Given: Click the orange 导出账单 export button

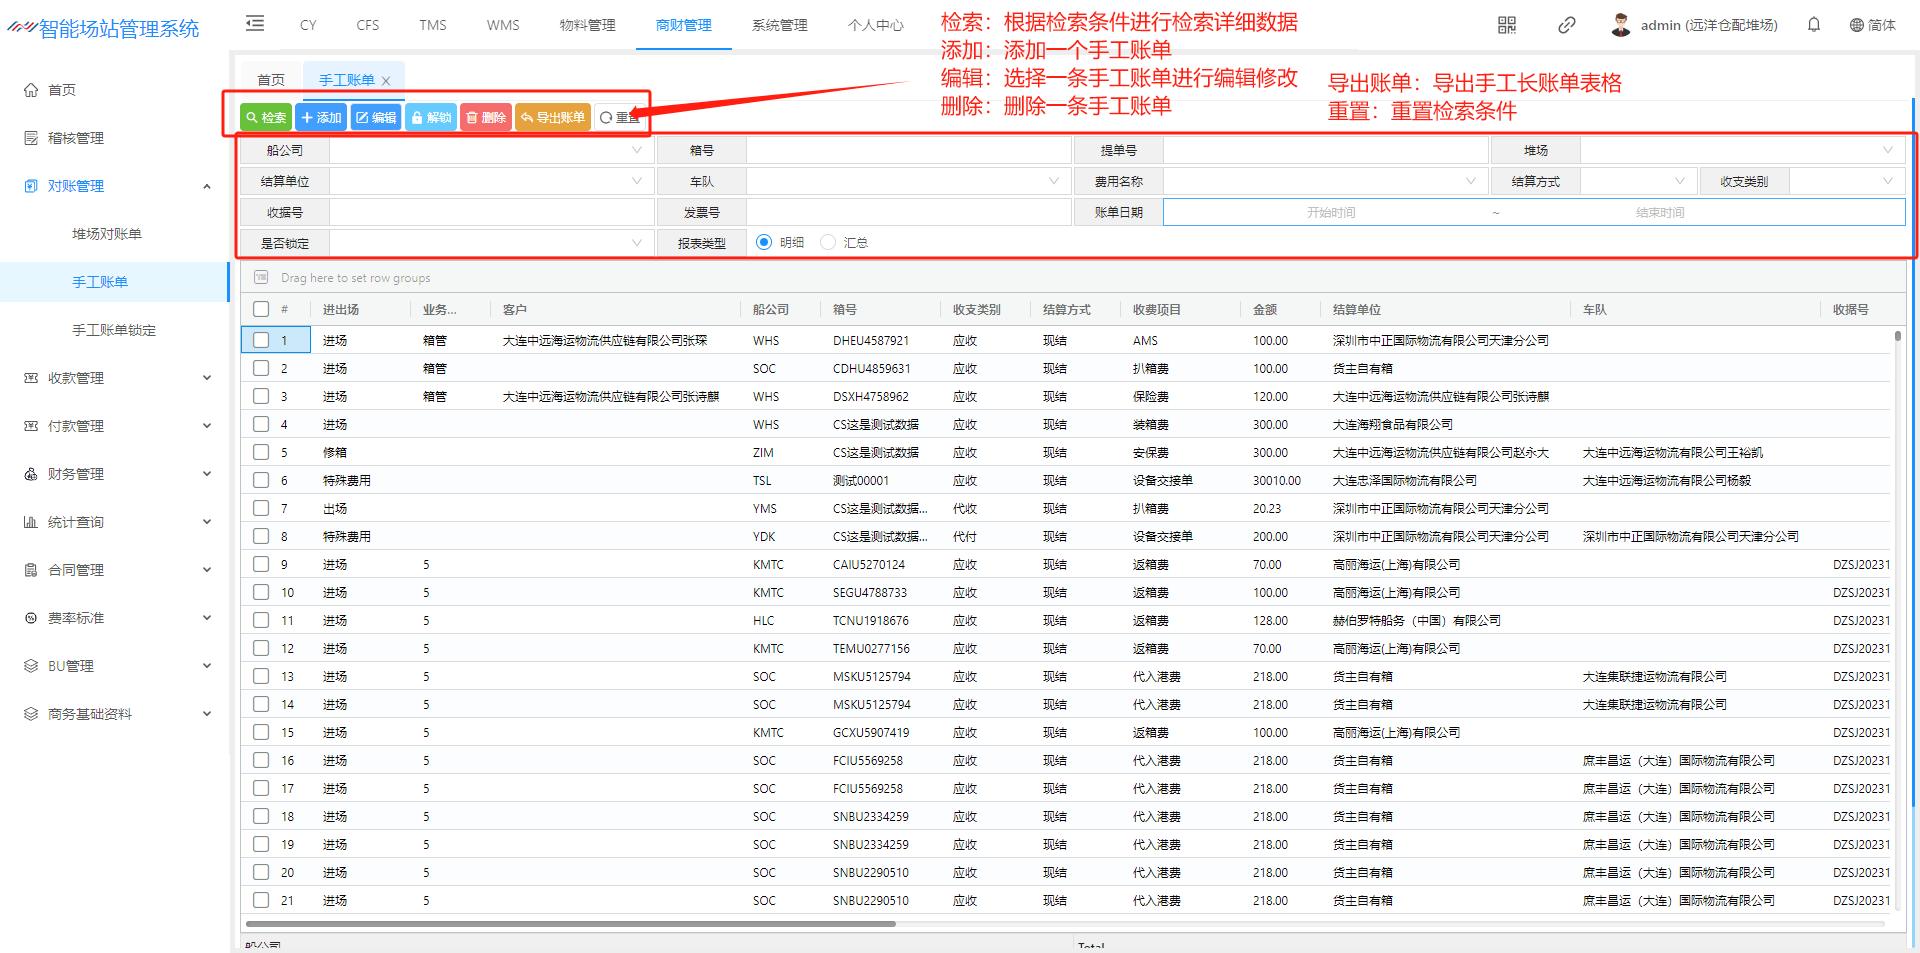Looking at the screenshot, I should 553,118.
